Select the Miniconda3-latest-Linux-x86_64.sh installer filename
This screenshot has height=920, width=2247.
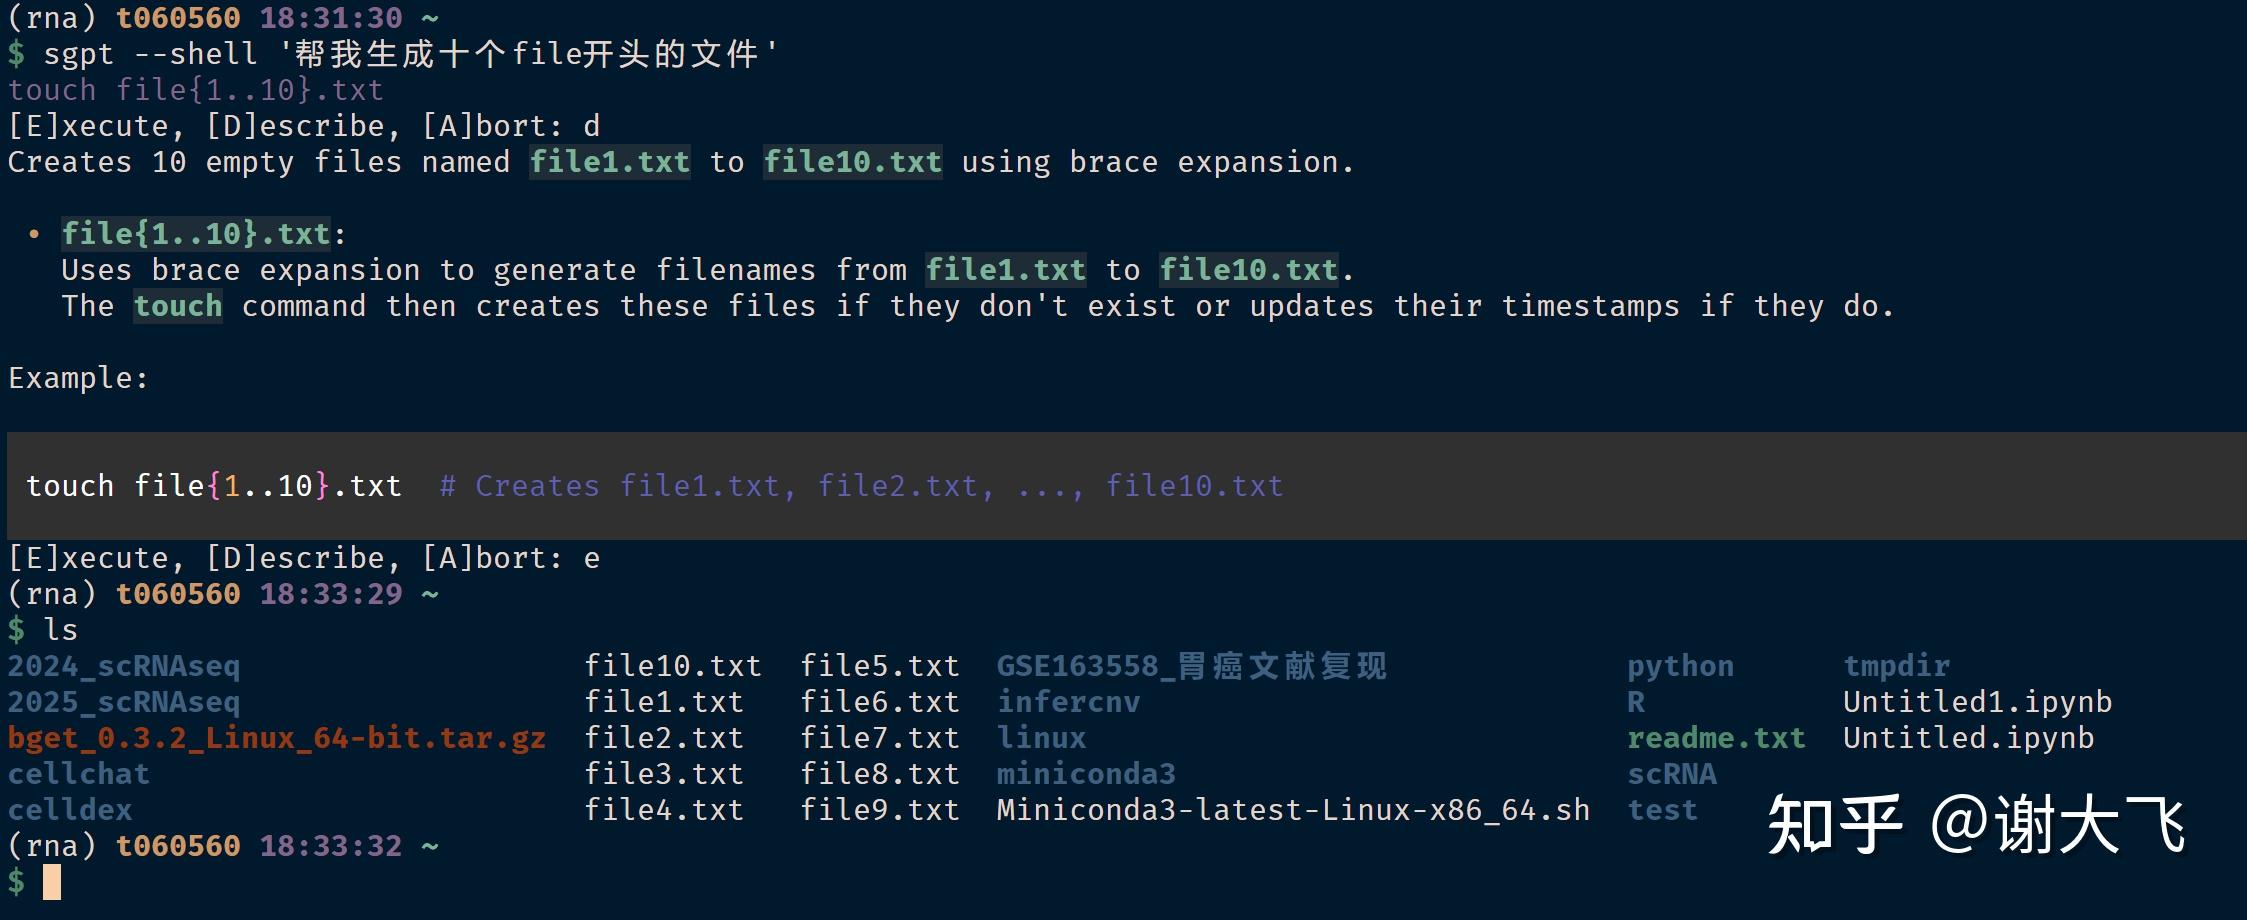tap(1293, 810)
